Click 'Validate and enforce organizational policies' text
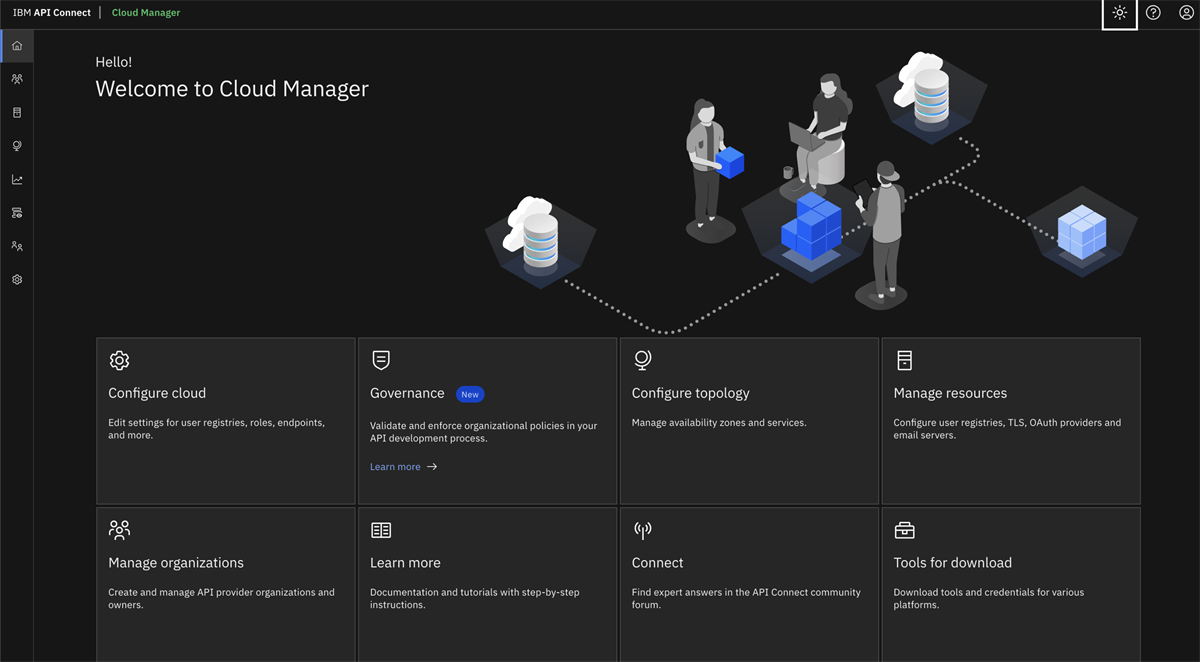The height and width of the screenshot is (662, 1200). coord(483,432)
